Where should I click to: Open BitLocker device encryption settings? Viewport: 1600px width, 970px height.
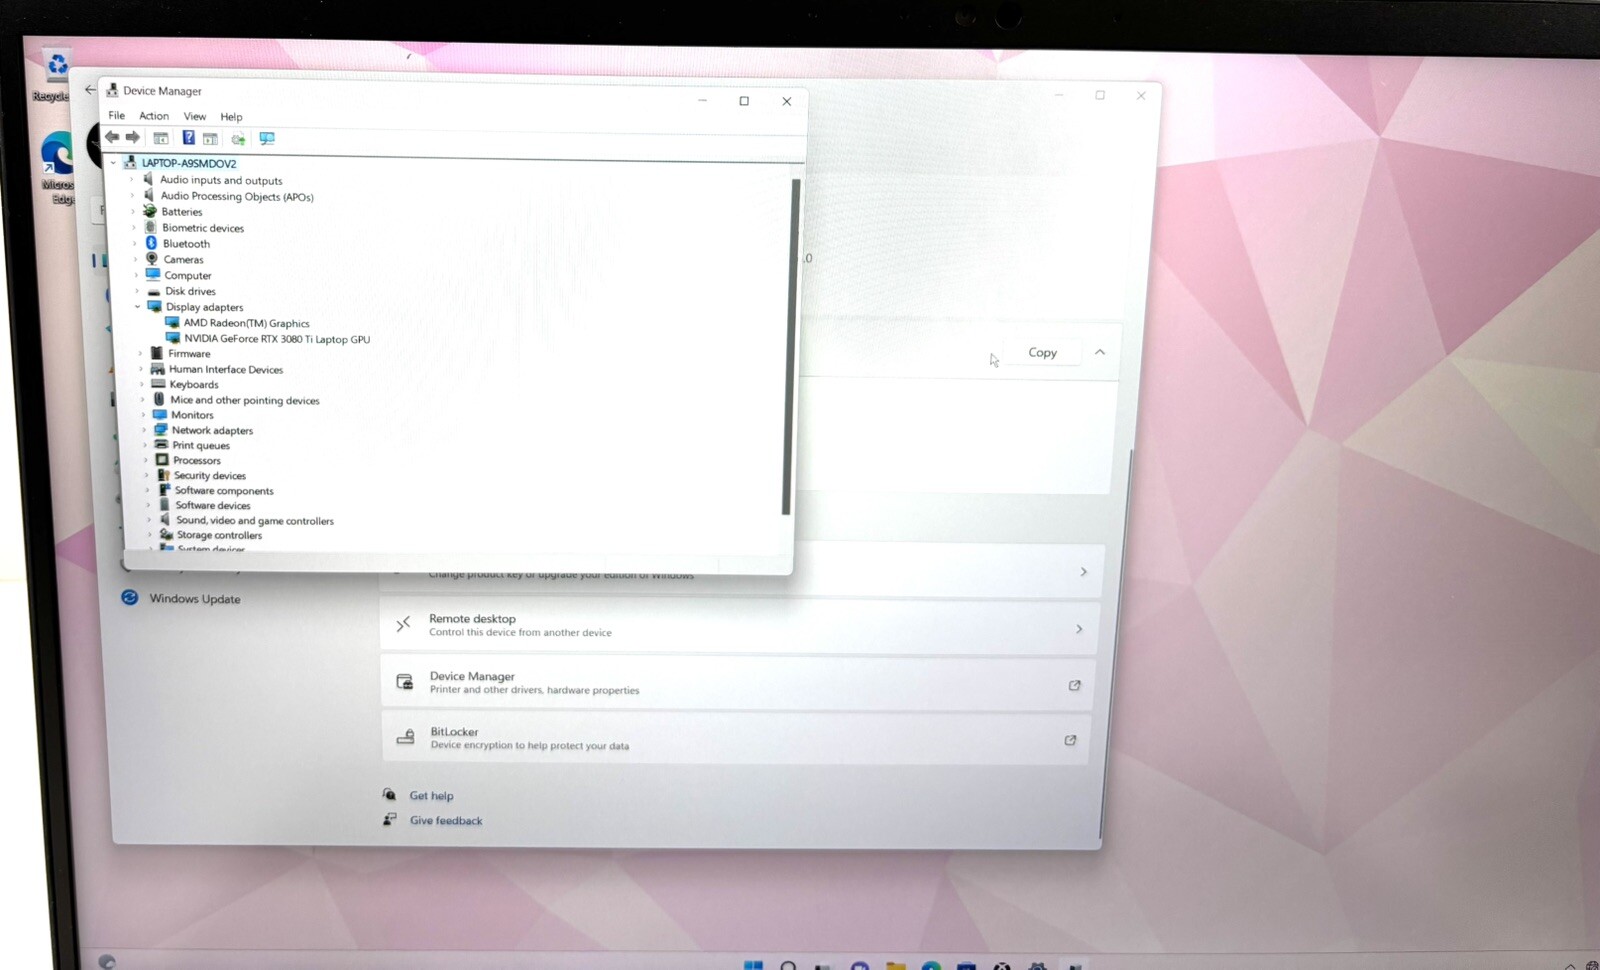pyautogui.click(x=735, y=739)
